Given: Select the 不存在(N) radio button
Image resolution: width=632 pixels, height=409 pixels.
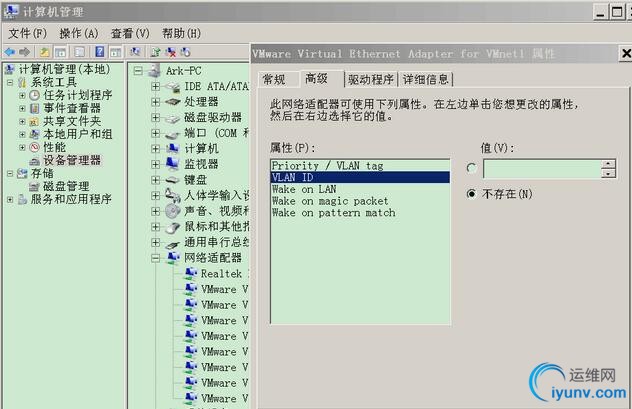Looking at the screenshot, I should click(471, 194).
